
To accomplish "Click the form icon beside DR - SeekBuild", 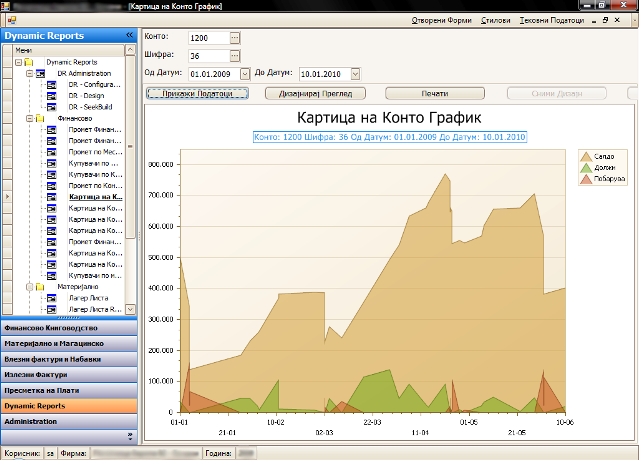I will 51,107.
